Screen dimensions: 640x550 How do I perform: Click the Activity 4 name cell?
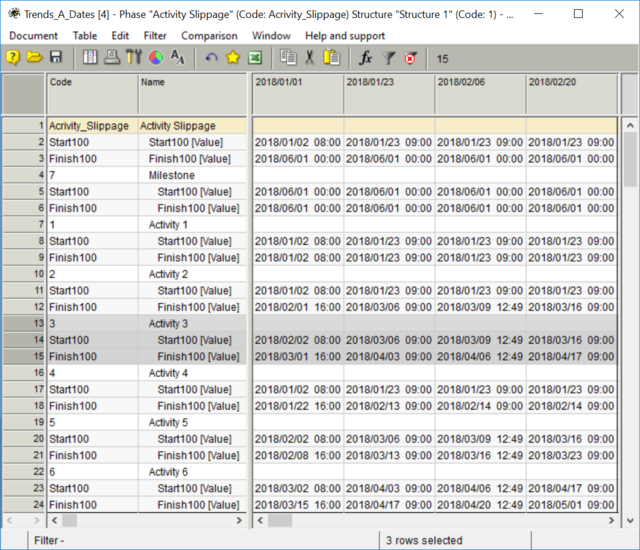point(193,373)
